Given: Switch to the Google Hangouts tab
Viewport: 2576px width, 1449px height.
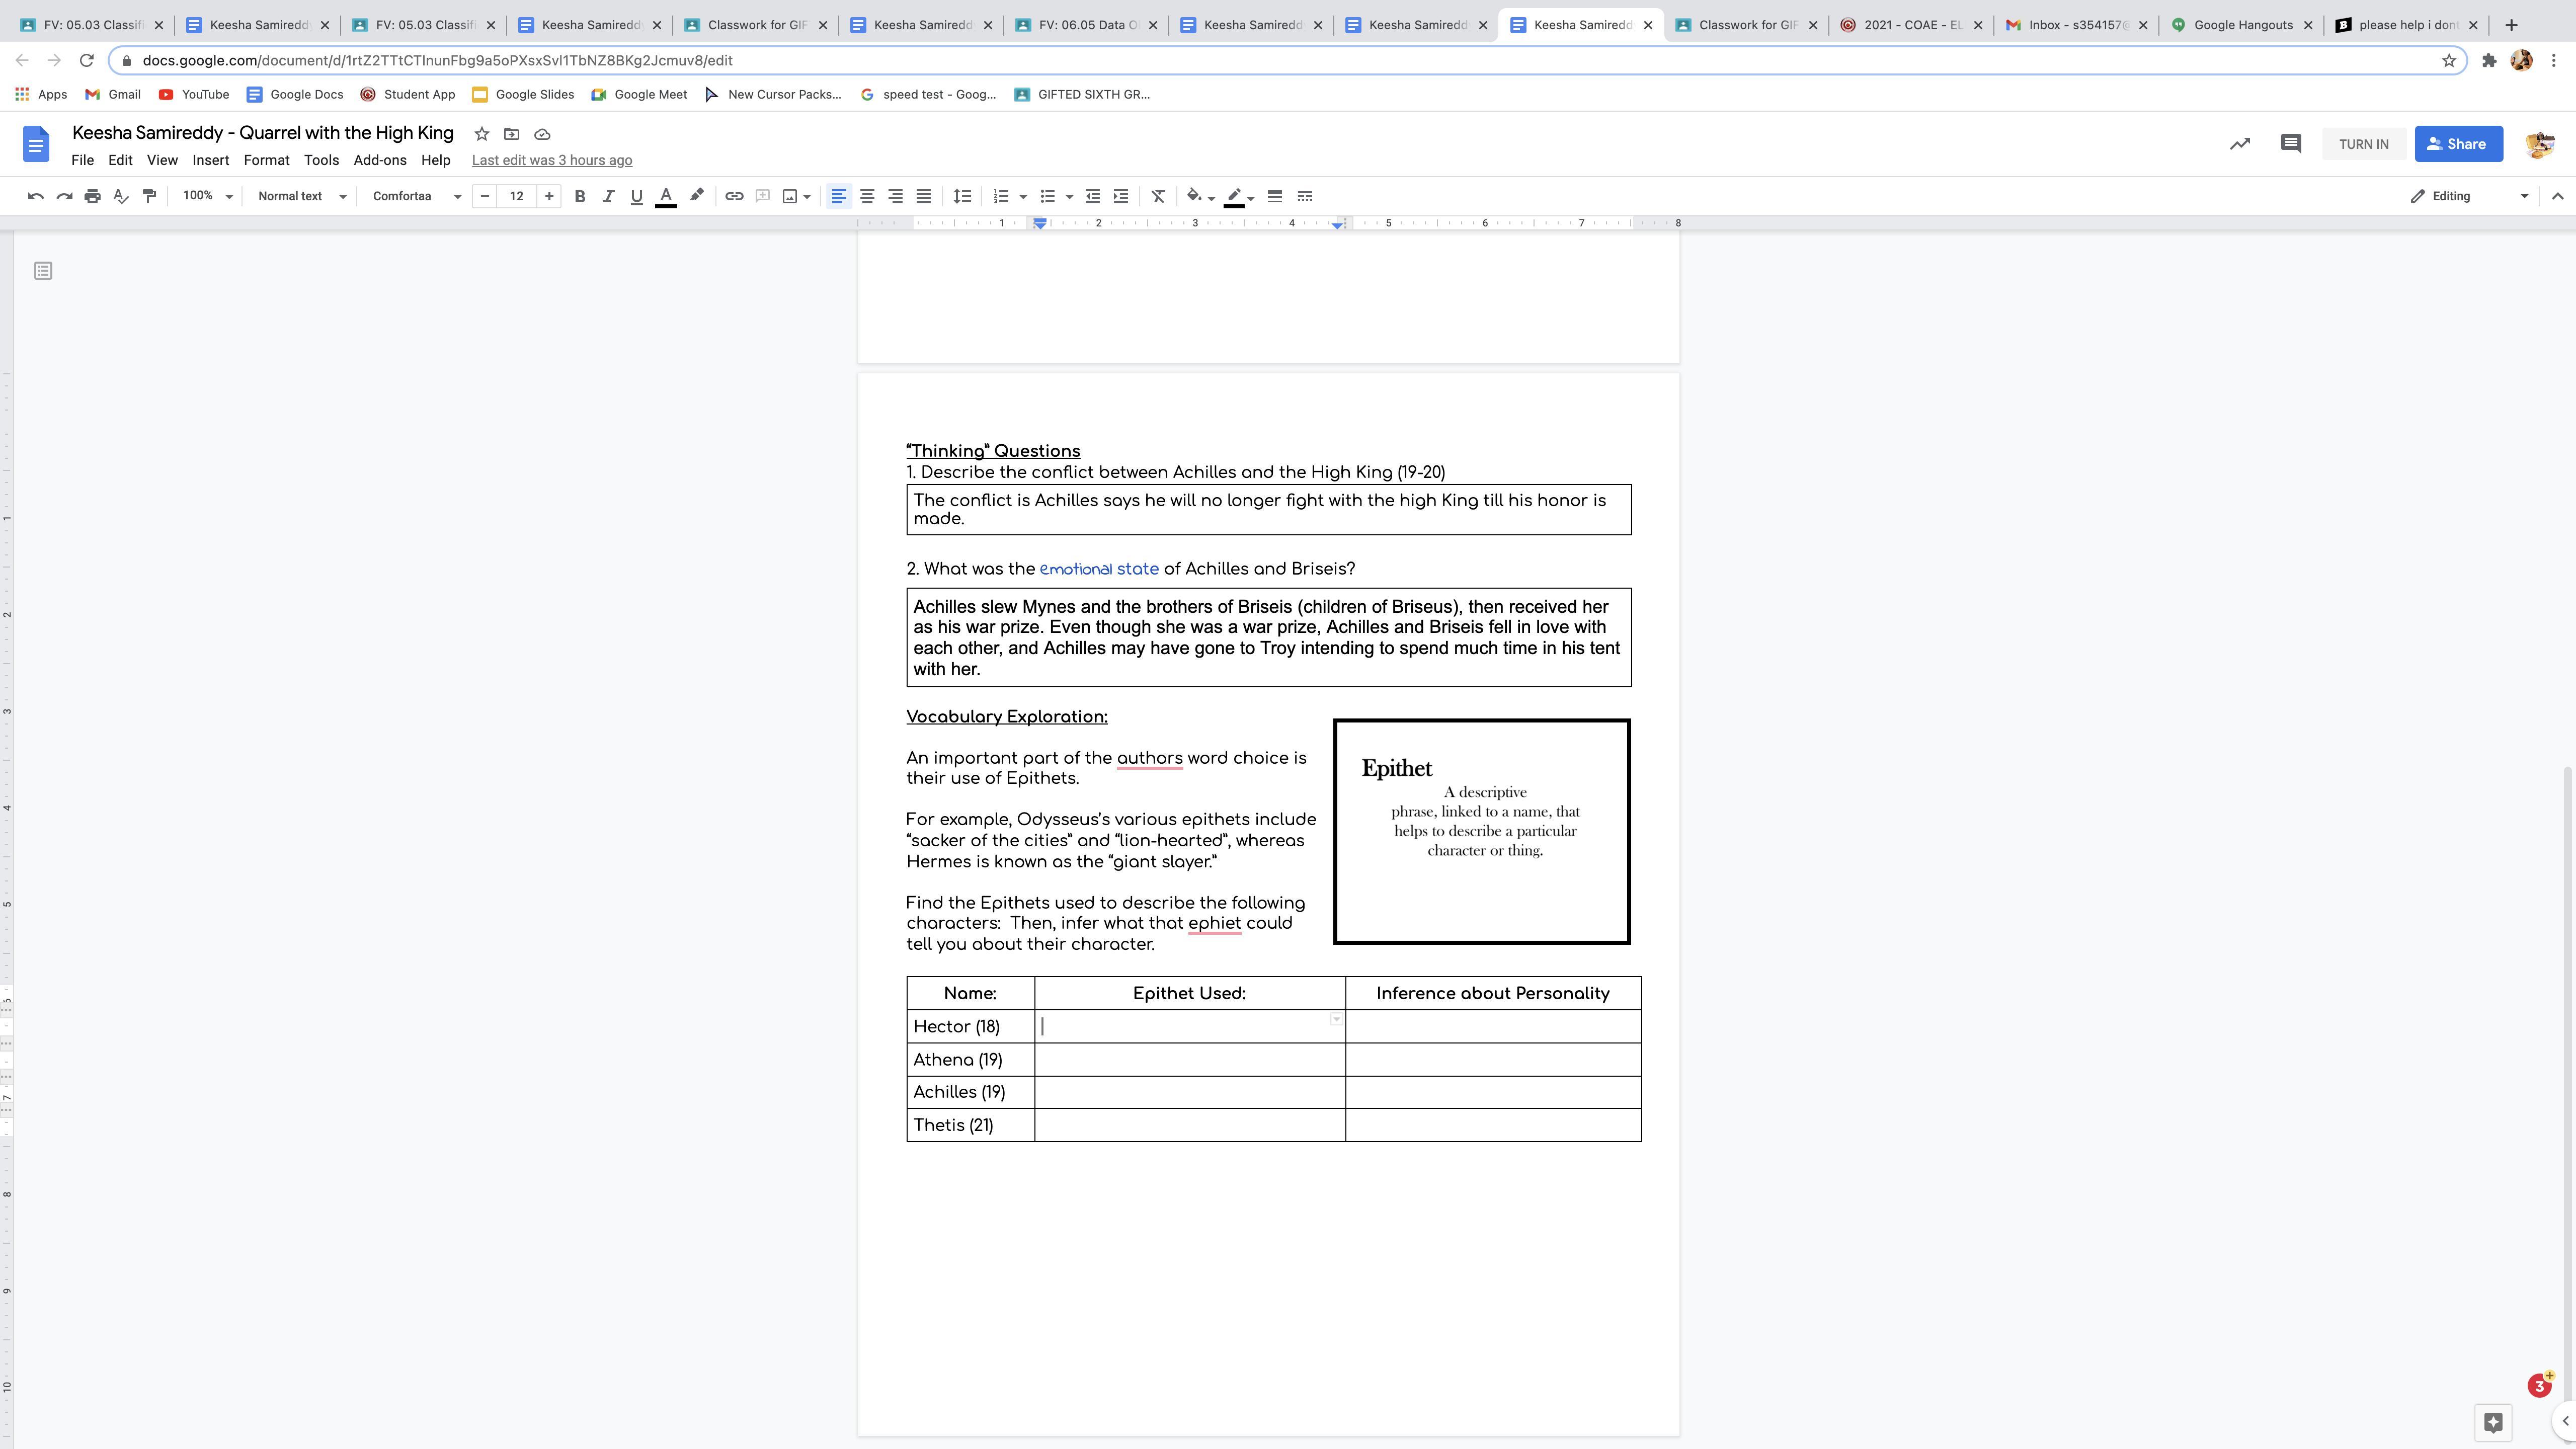Looking at the screenshot, I should (x=2242, y=25).
